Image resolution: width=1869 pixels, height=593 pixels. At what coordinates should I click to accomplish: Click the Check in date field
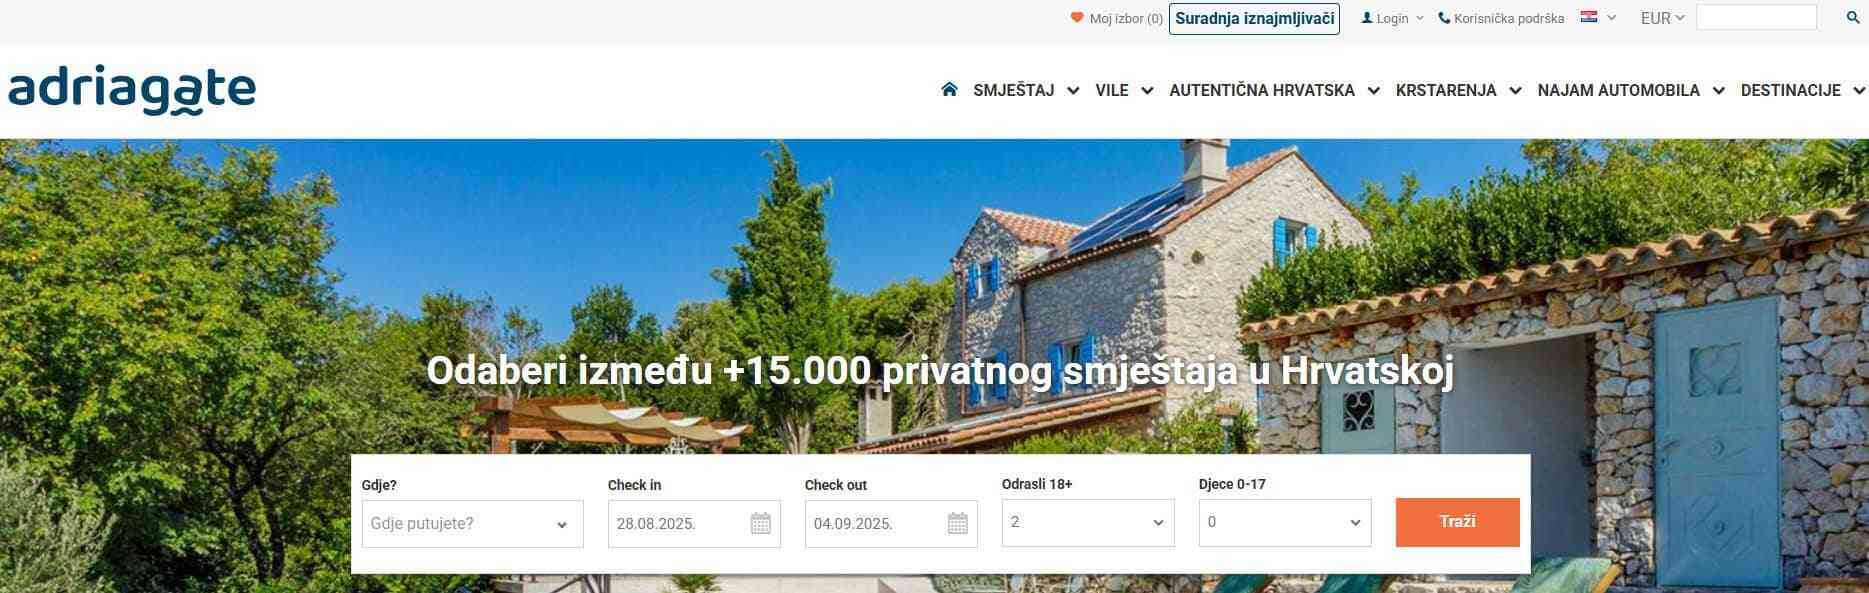coord(694,524)
